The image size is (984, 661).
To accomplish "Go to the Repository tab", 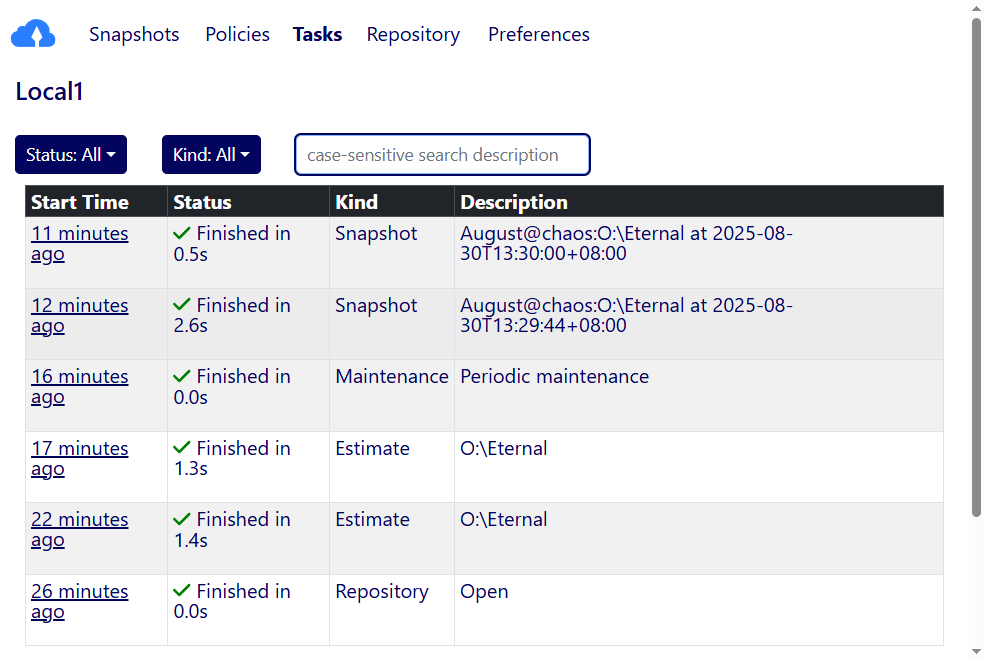I will pos(413,35).
